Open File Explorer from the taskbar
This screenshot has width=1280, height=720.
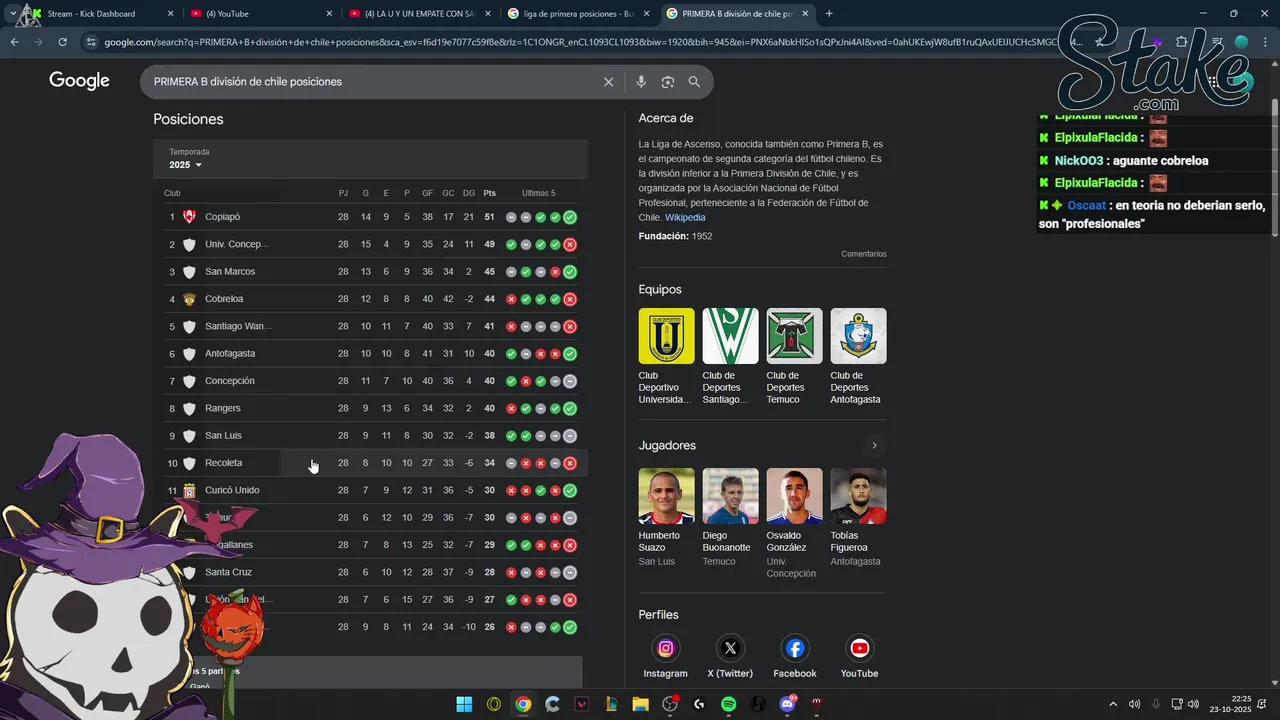[x=640, y=704]
